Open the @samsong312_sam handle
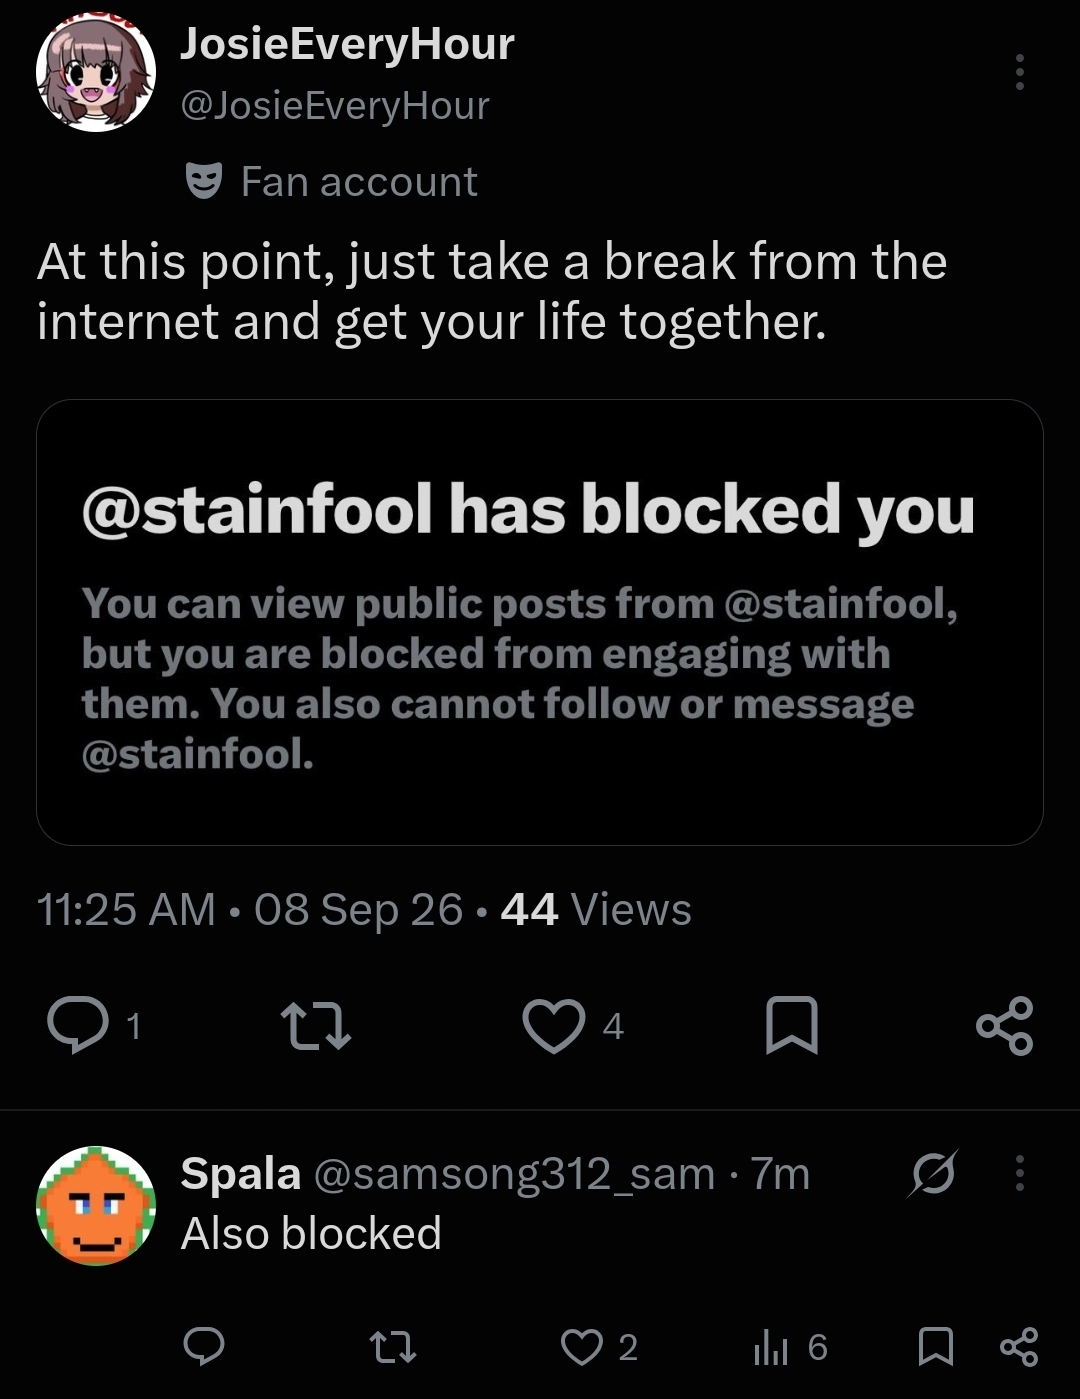Screen dimensions: 1080x1399 pyautogui.click(x=514, y=1174)
